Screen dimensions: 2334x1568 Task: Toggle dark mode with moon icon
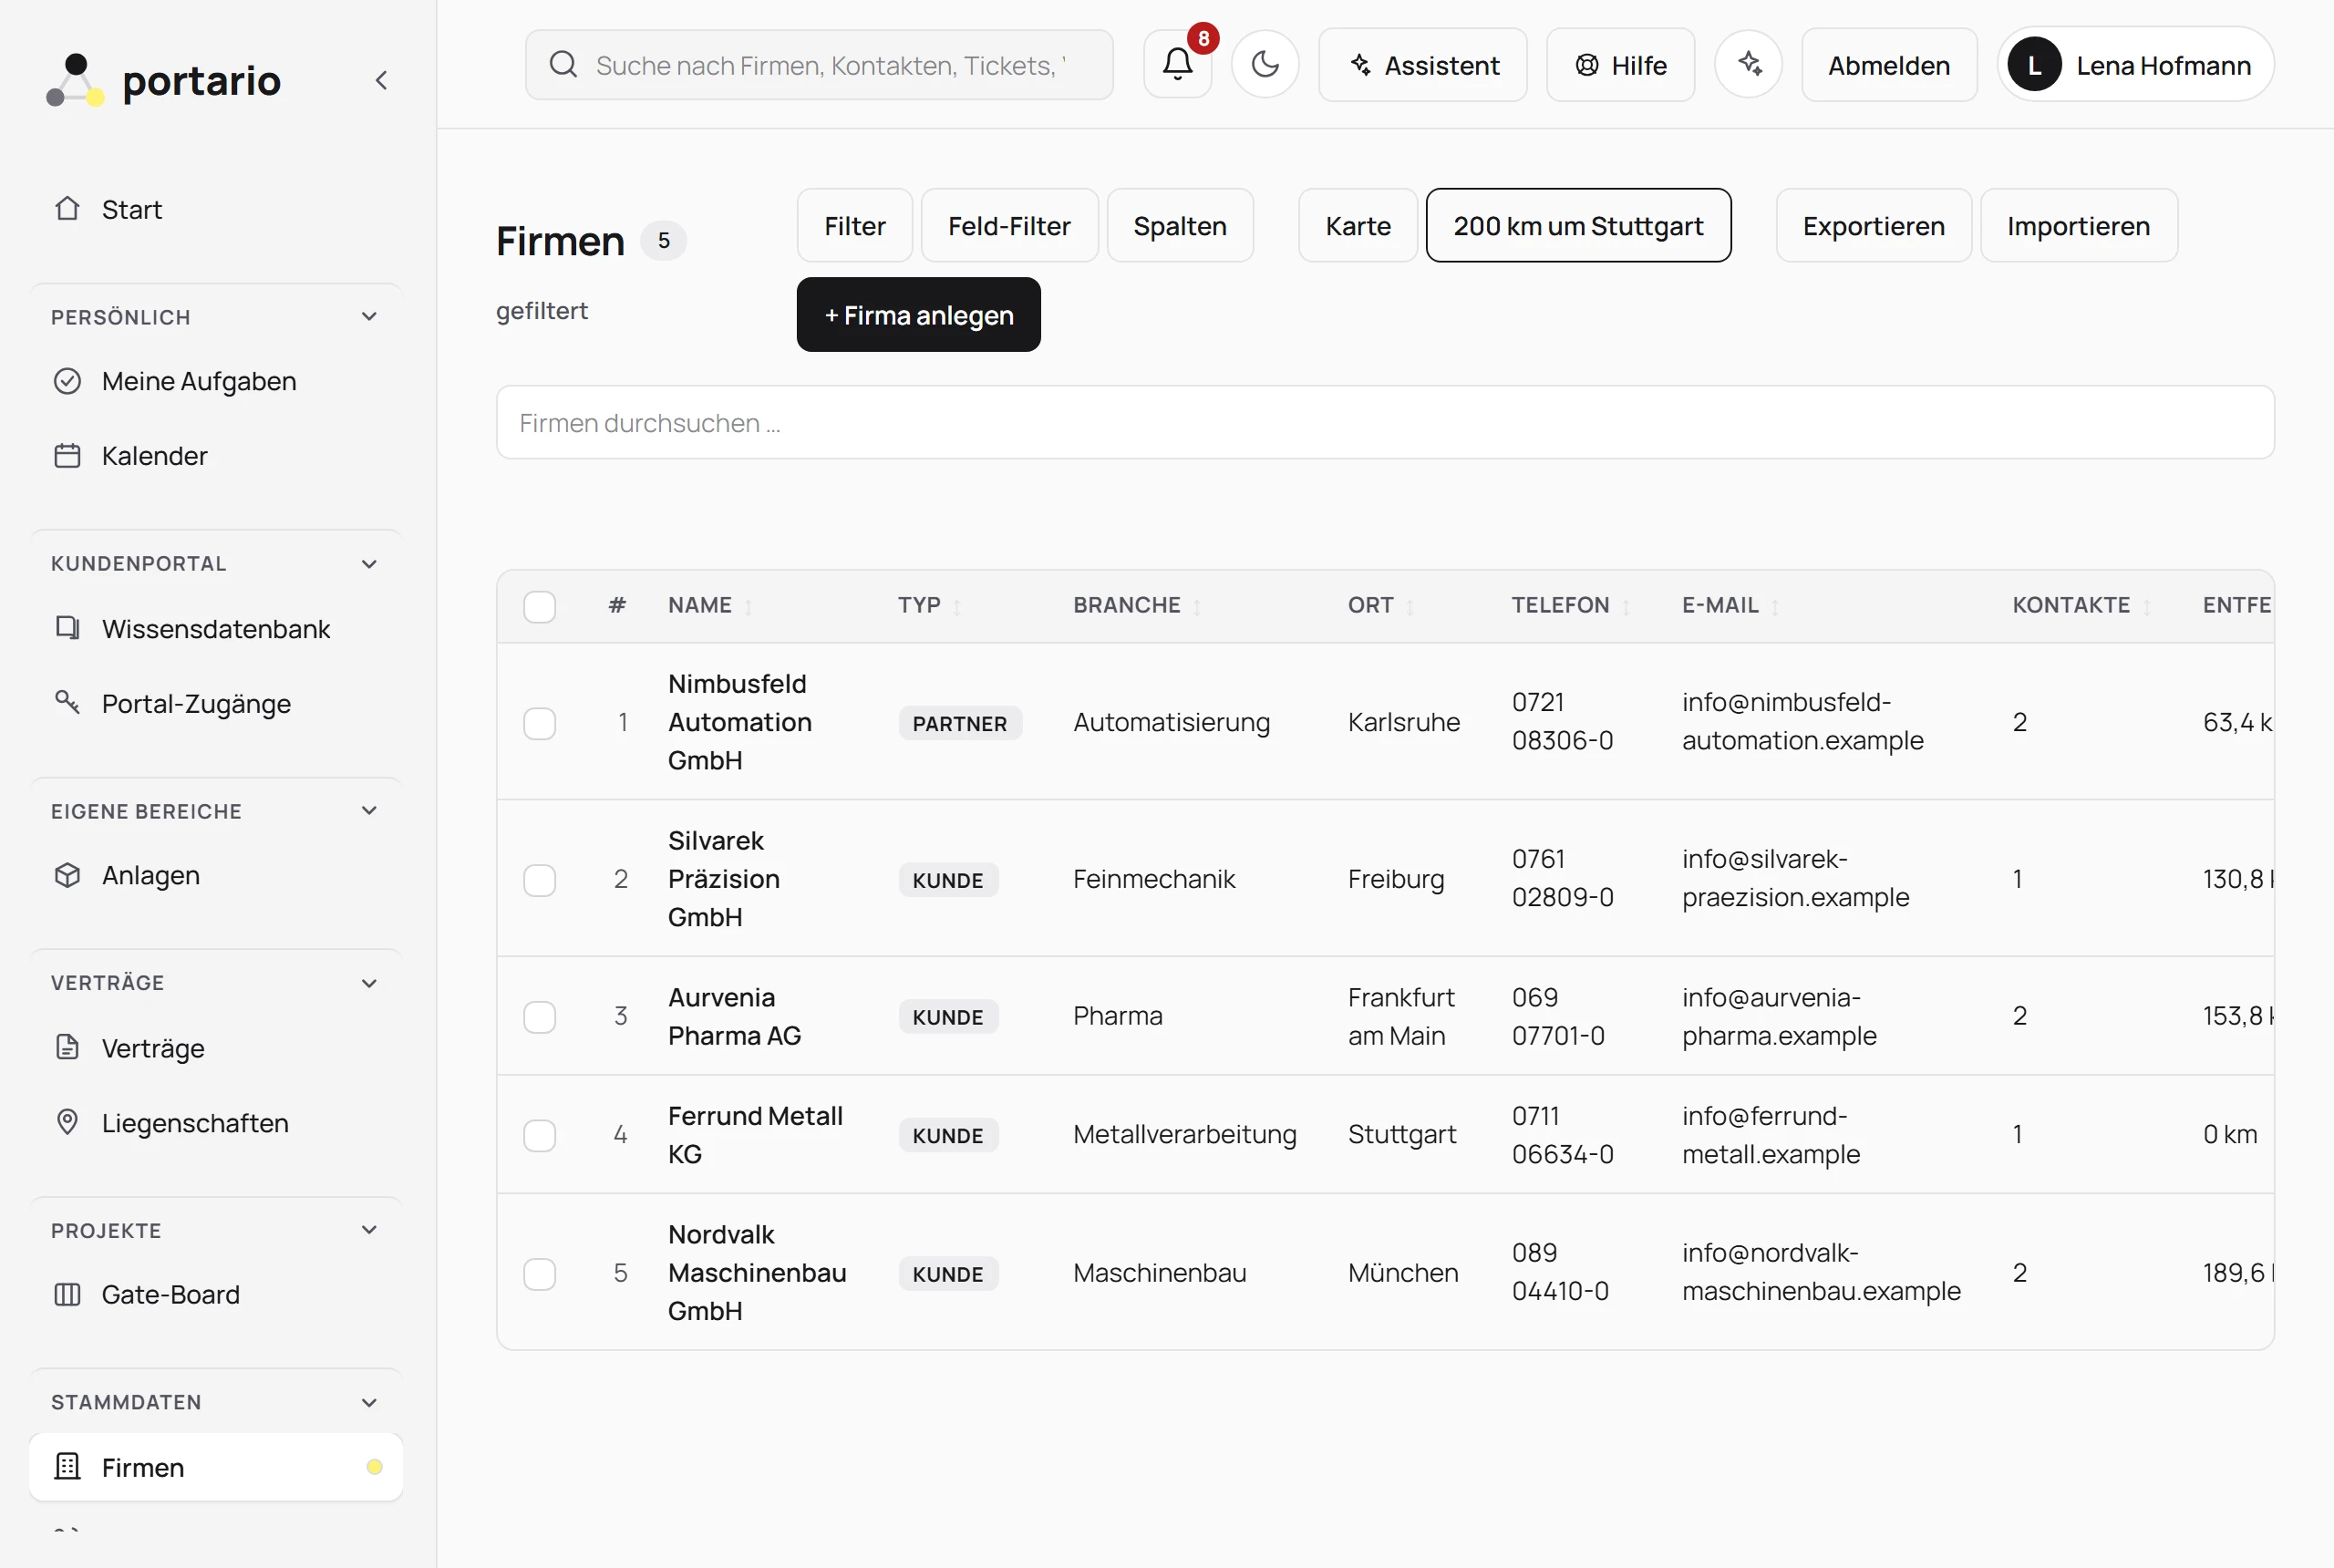pyautogui.click(x=1265, y=65)
